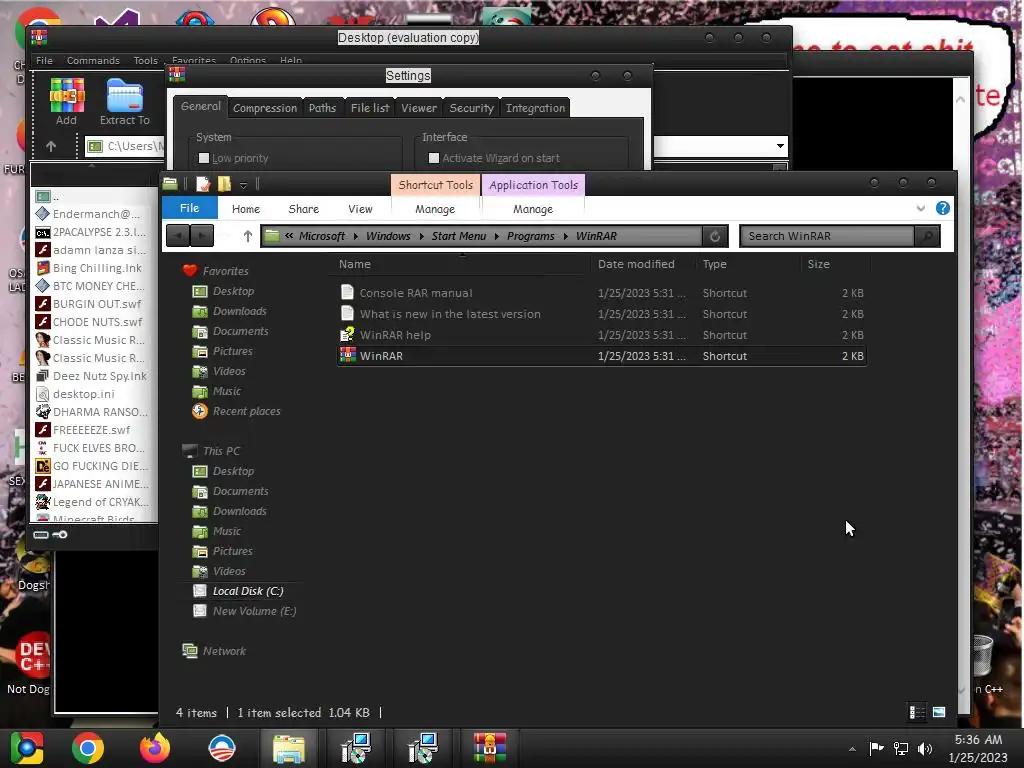Click the Search WinRAR input field
This screenshot has width=1024, height=768.
click(827, 236)
